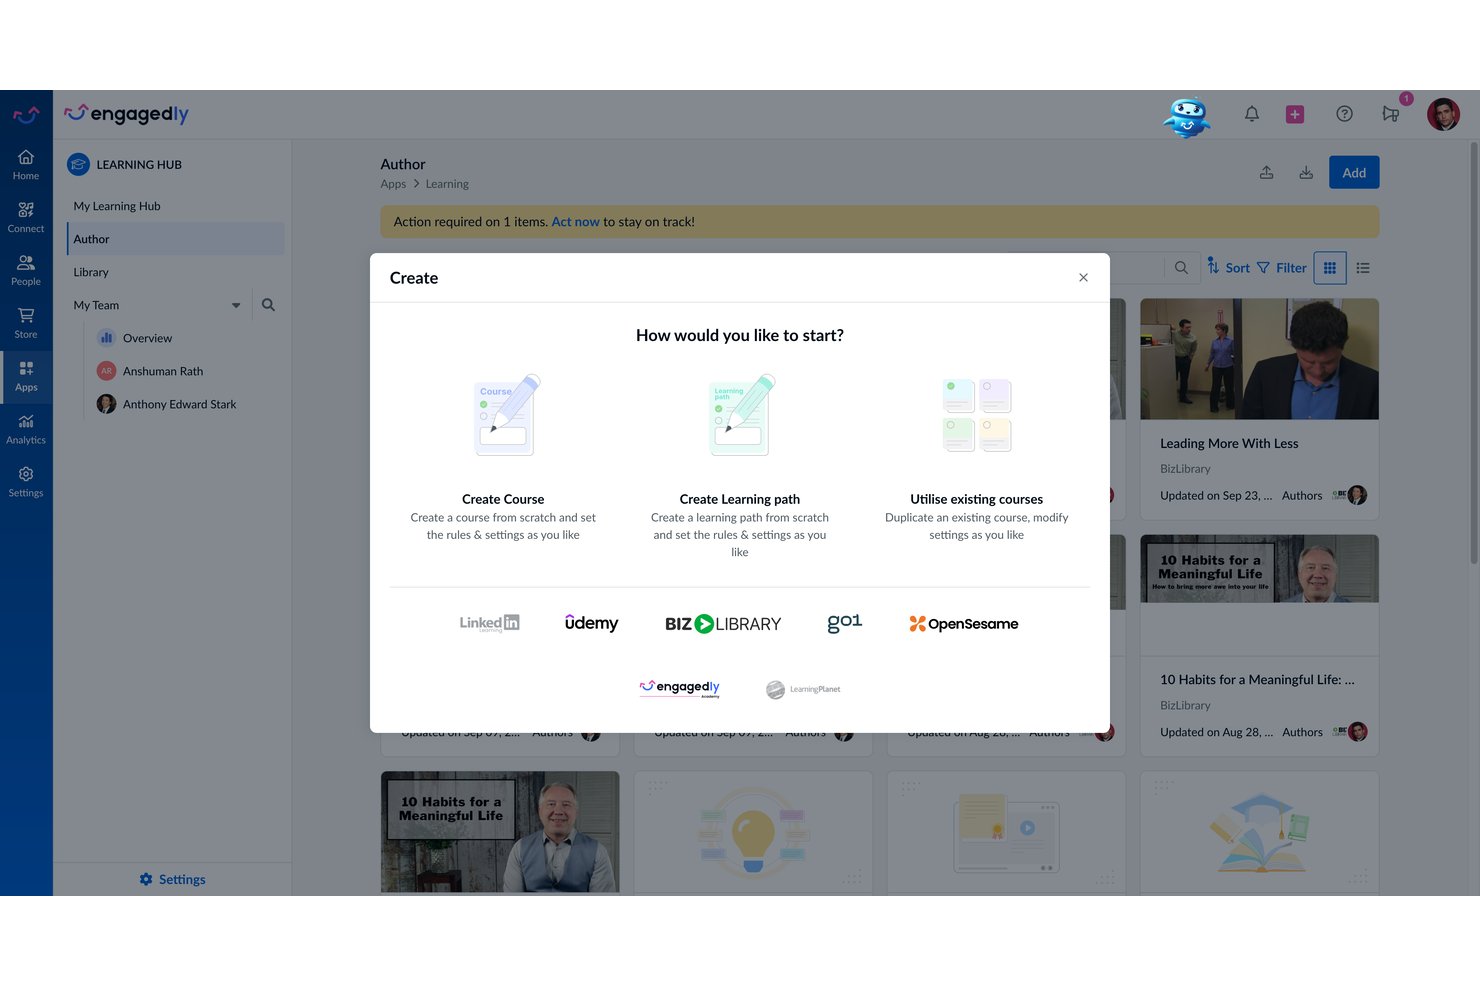Choose the LinkedIn Learning provider logo
Viewport: 1480px width, 987px height.
point(489,623)
